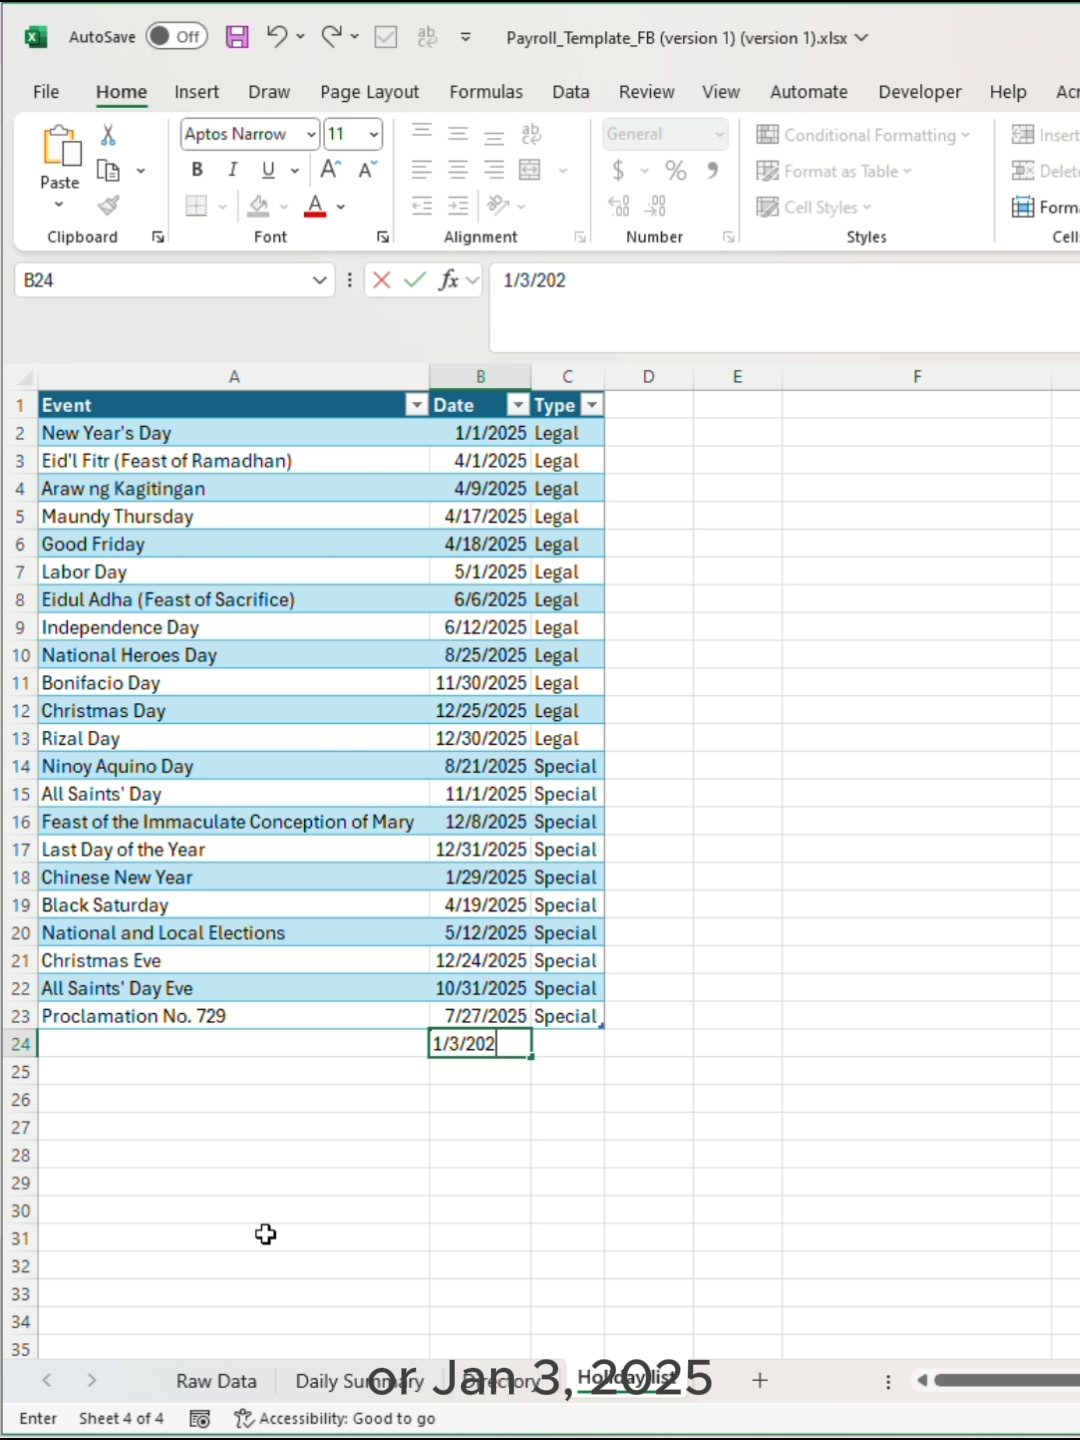Align text to the left
Viewport: 1080px width, 1440px height.
422,170
